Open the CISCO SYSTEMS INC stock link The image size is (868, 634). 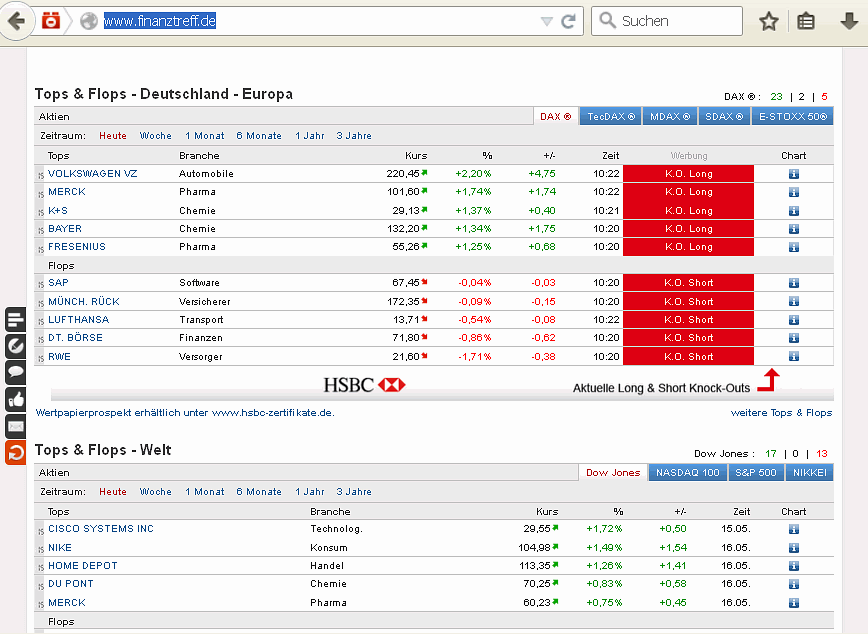[x=101, y=529]
